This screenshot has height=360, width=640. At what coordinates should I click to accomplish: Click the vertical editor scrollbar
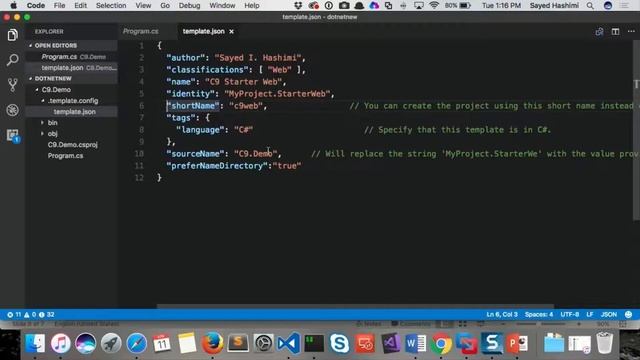637,131
